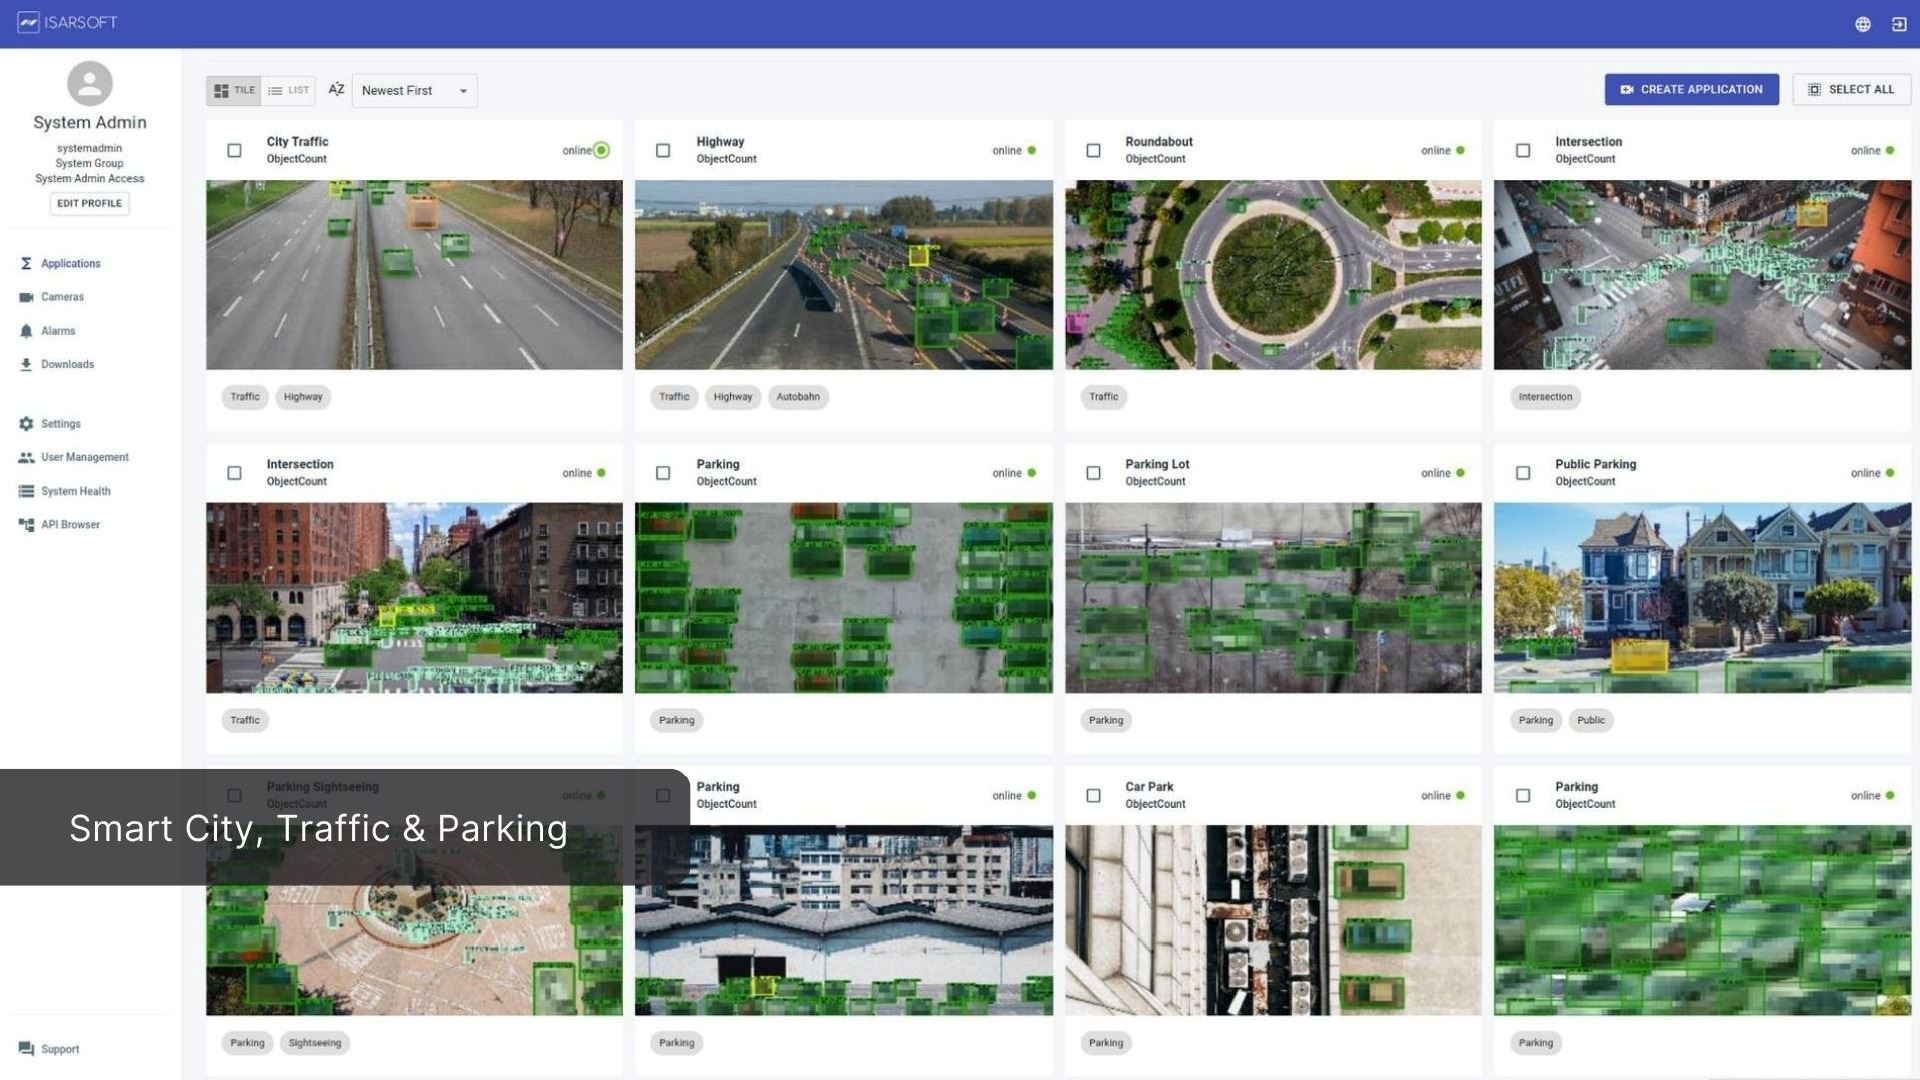The image size is (1920, 1080).
Task: Check the Public Parking application checkbox
Action: [x=1523, y=473]
